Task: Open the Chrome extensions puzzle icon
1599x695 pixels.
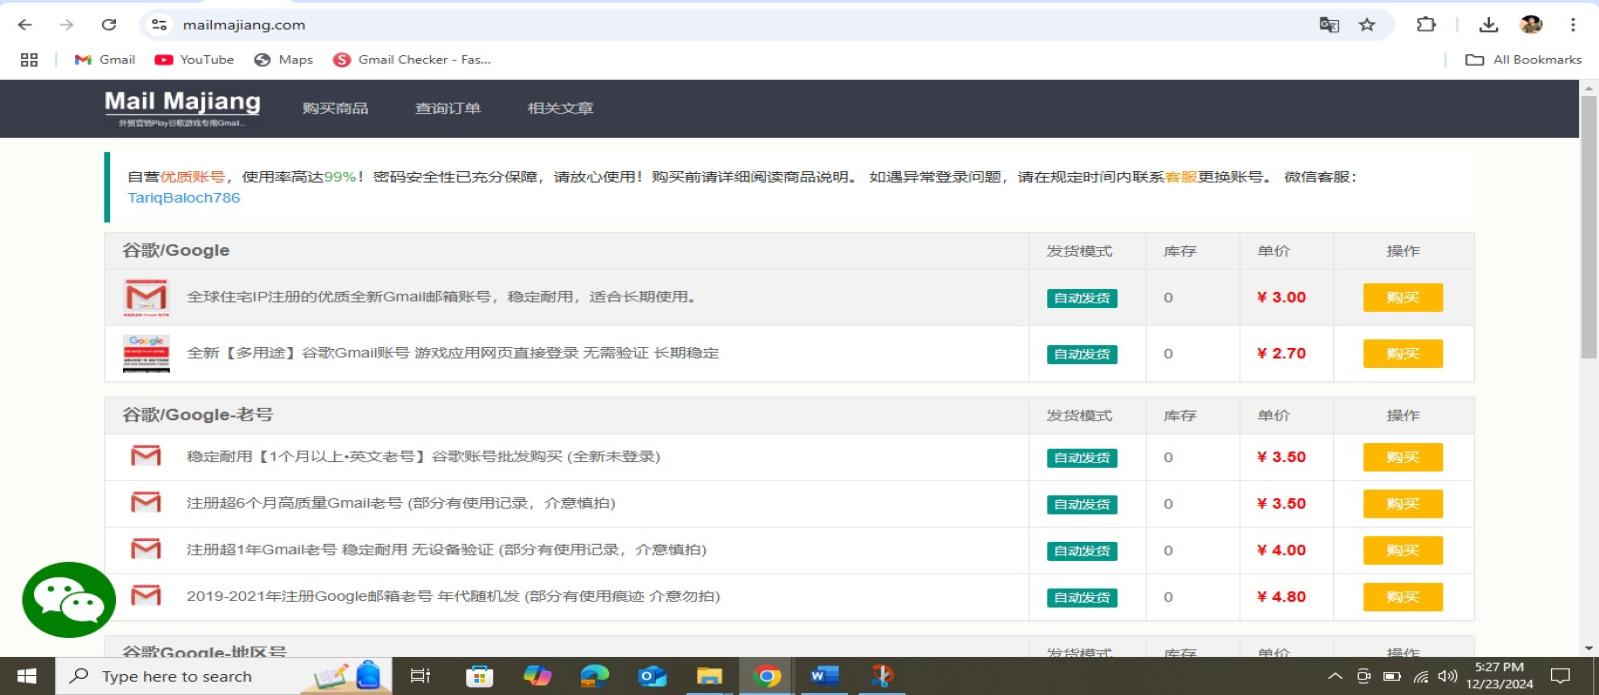Action: pos(1426,25)
